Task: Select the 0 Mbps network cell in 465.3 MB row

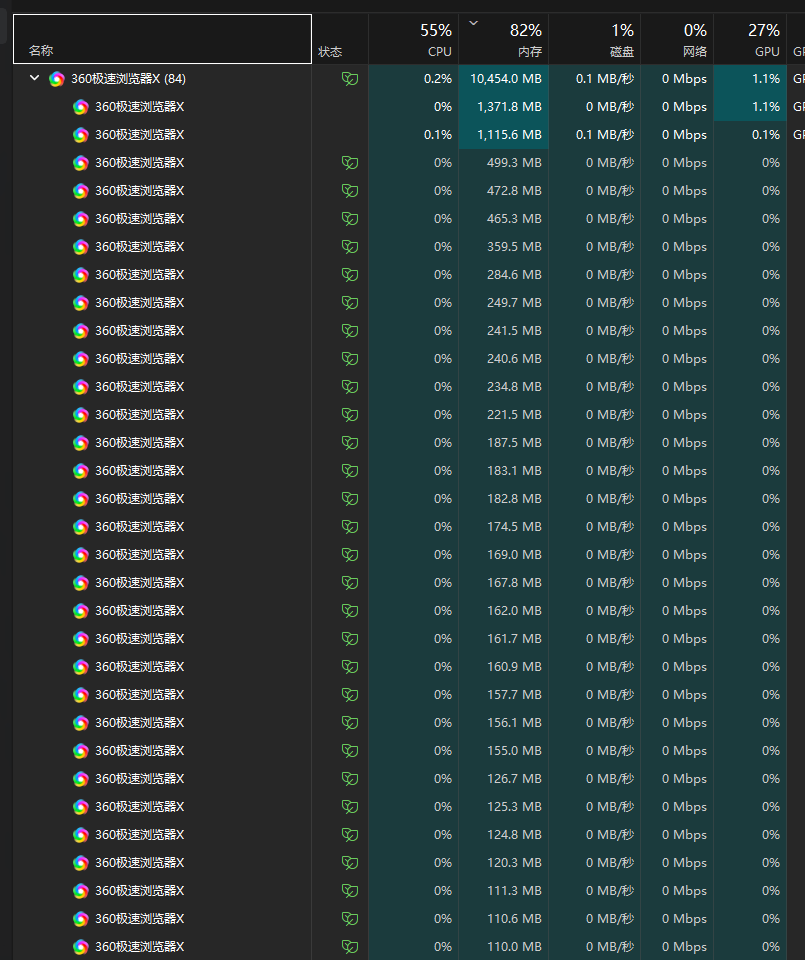Action: click(x=677, y=219)
